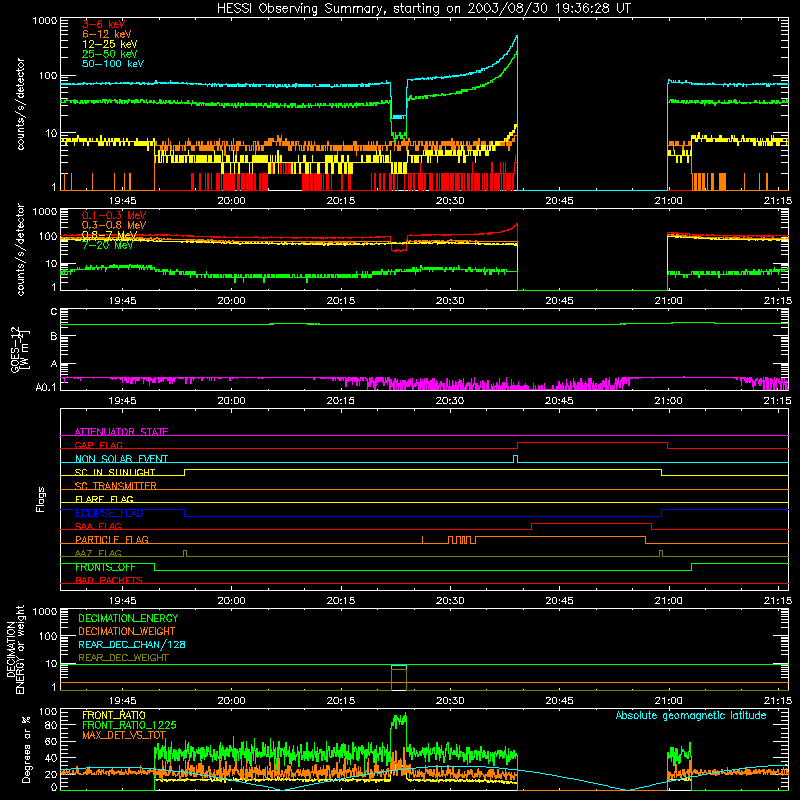Select the PARTICLE_FLAG label
Screen dimensions: 800x800
(112, 539)
